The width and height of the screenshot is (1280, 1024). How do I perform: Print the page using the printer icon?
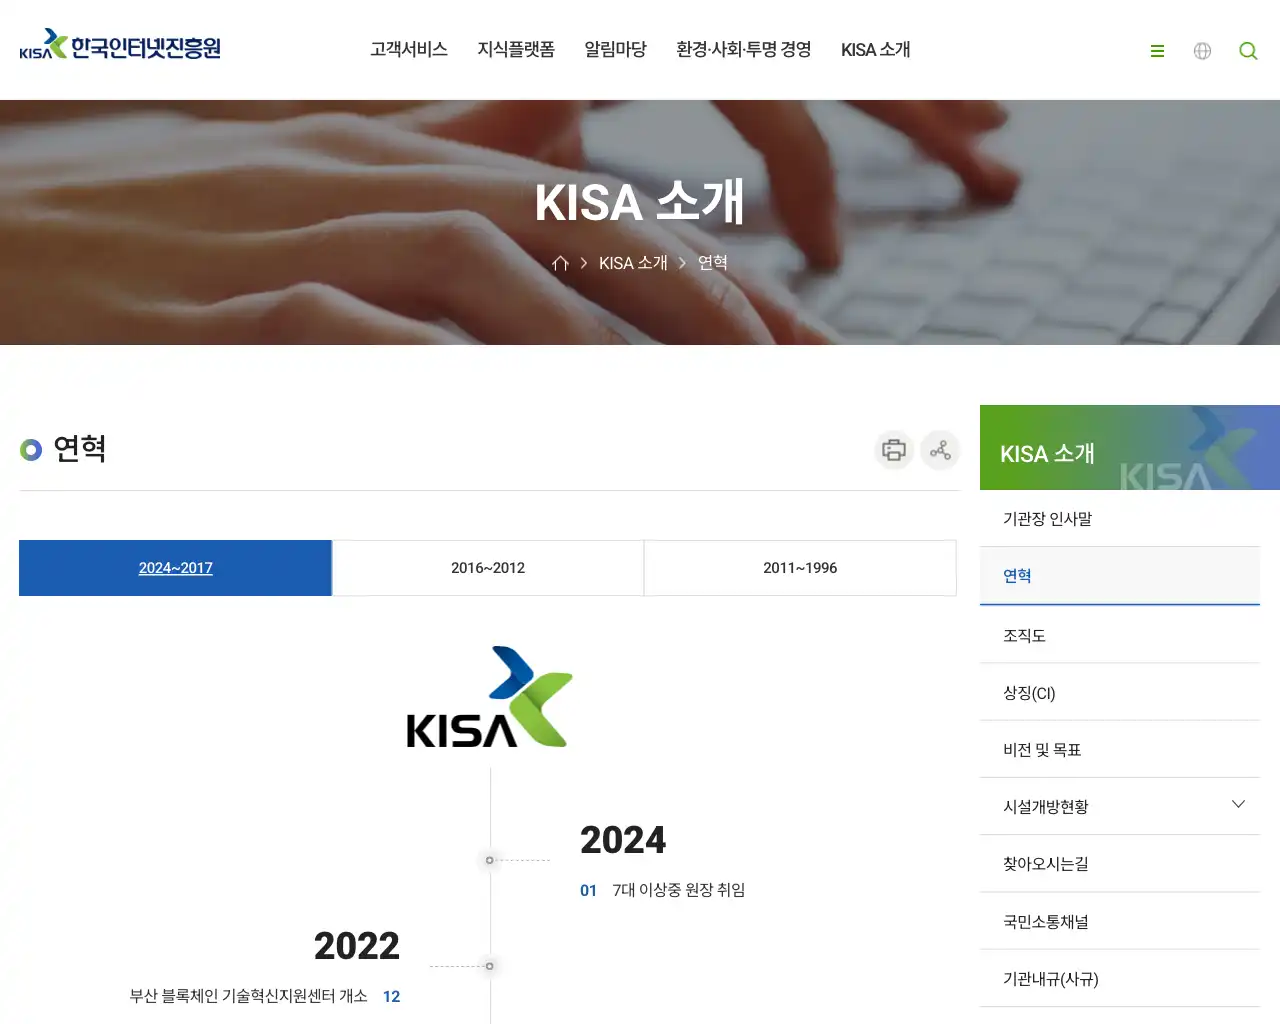point(894,450)
